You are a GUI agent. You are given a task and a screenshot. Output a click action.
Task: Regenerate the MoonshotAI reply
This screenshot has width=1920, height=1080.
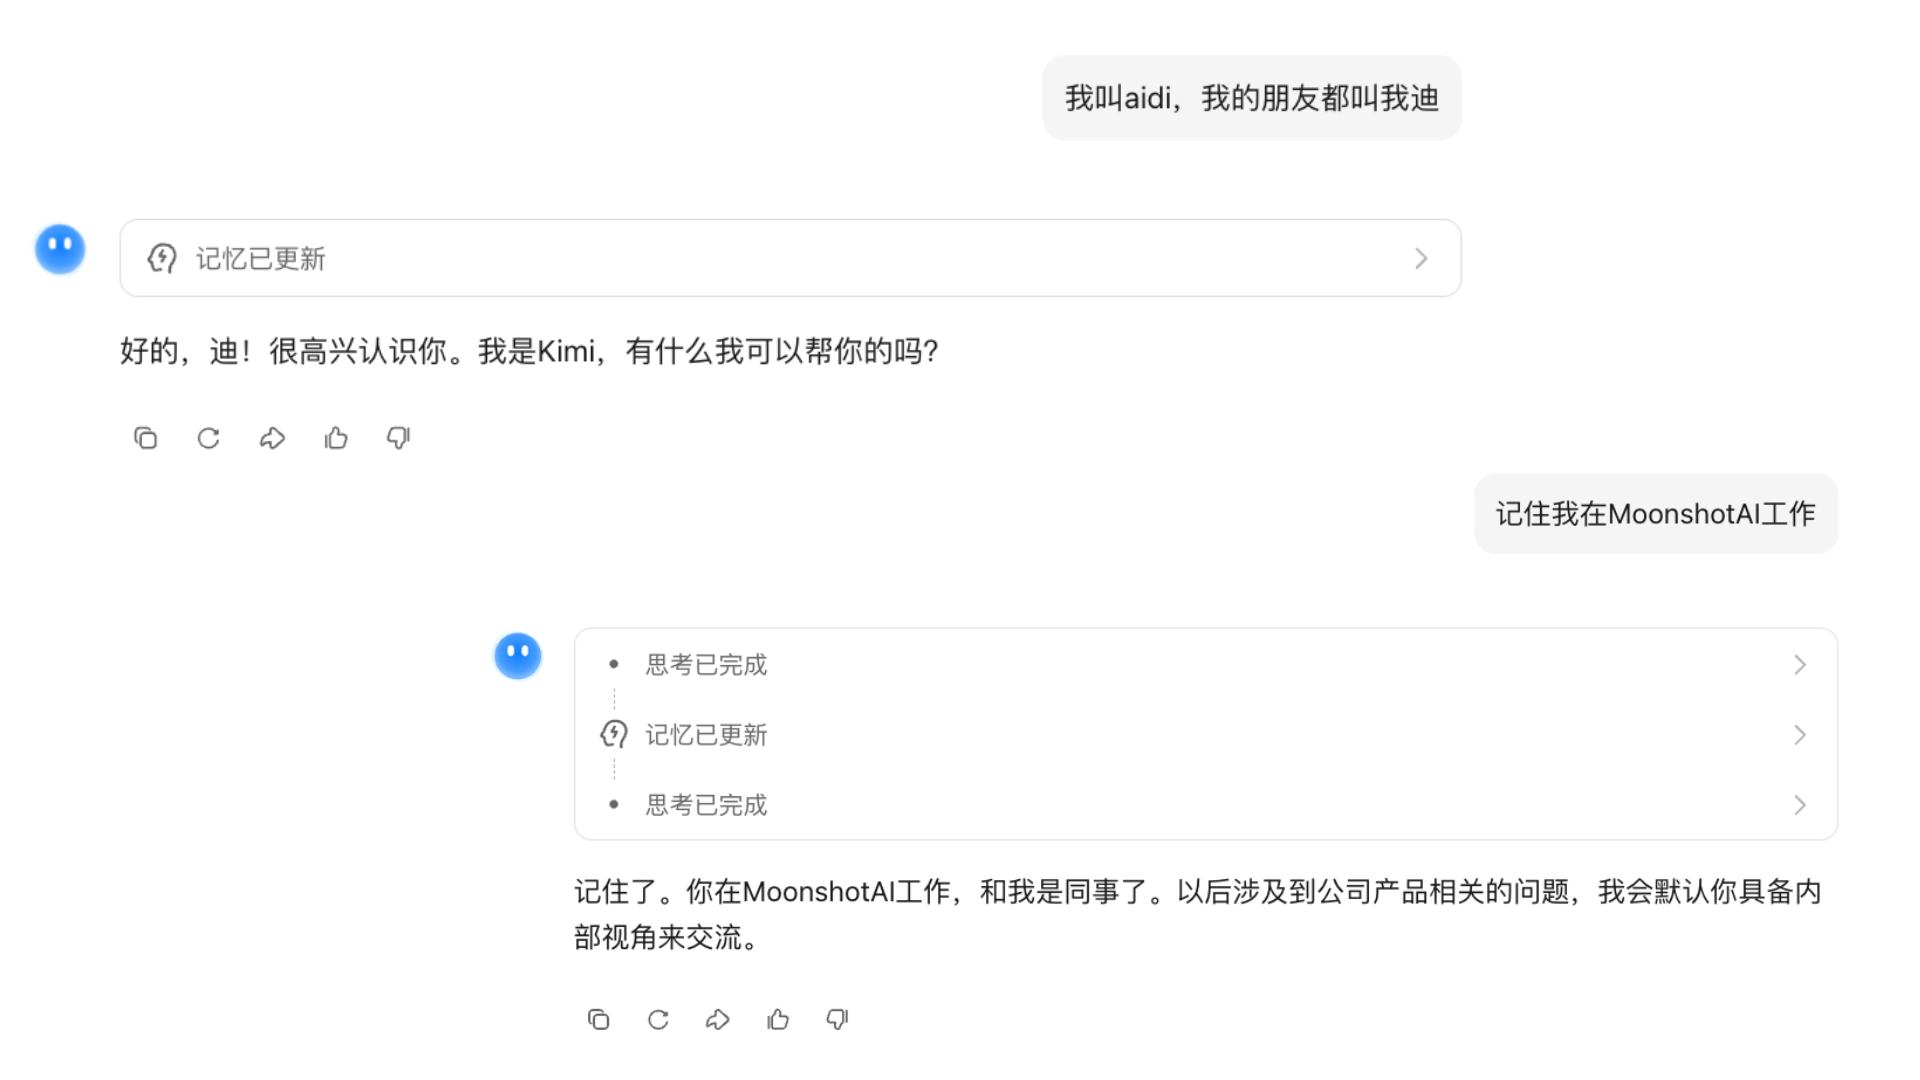[658, 1019]
